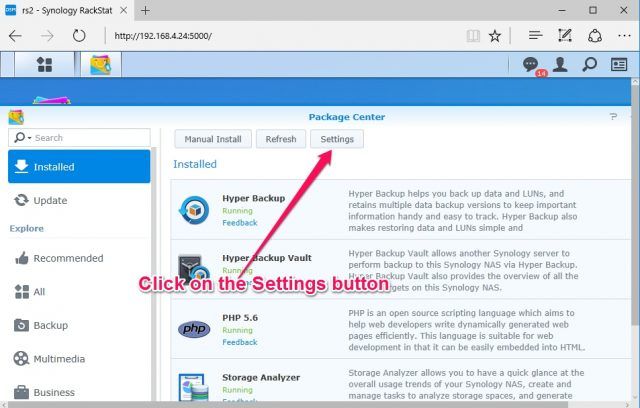Open the Recommended packages category

[79, 258]
